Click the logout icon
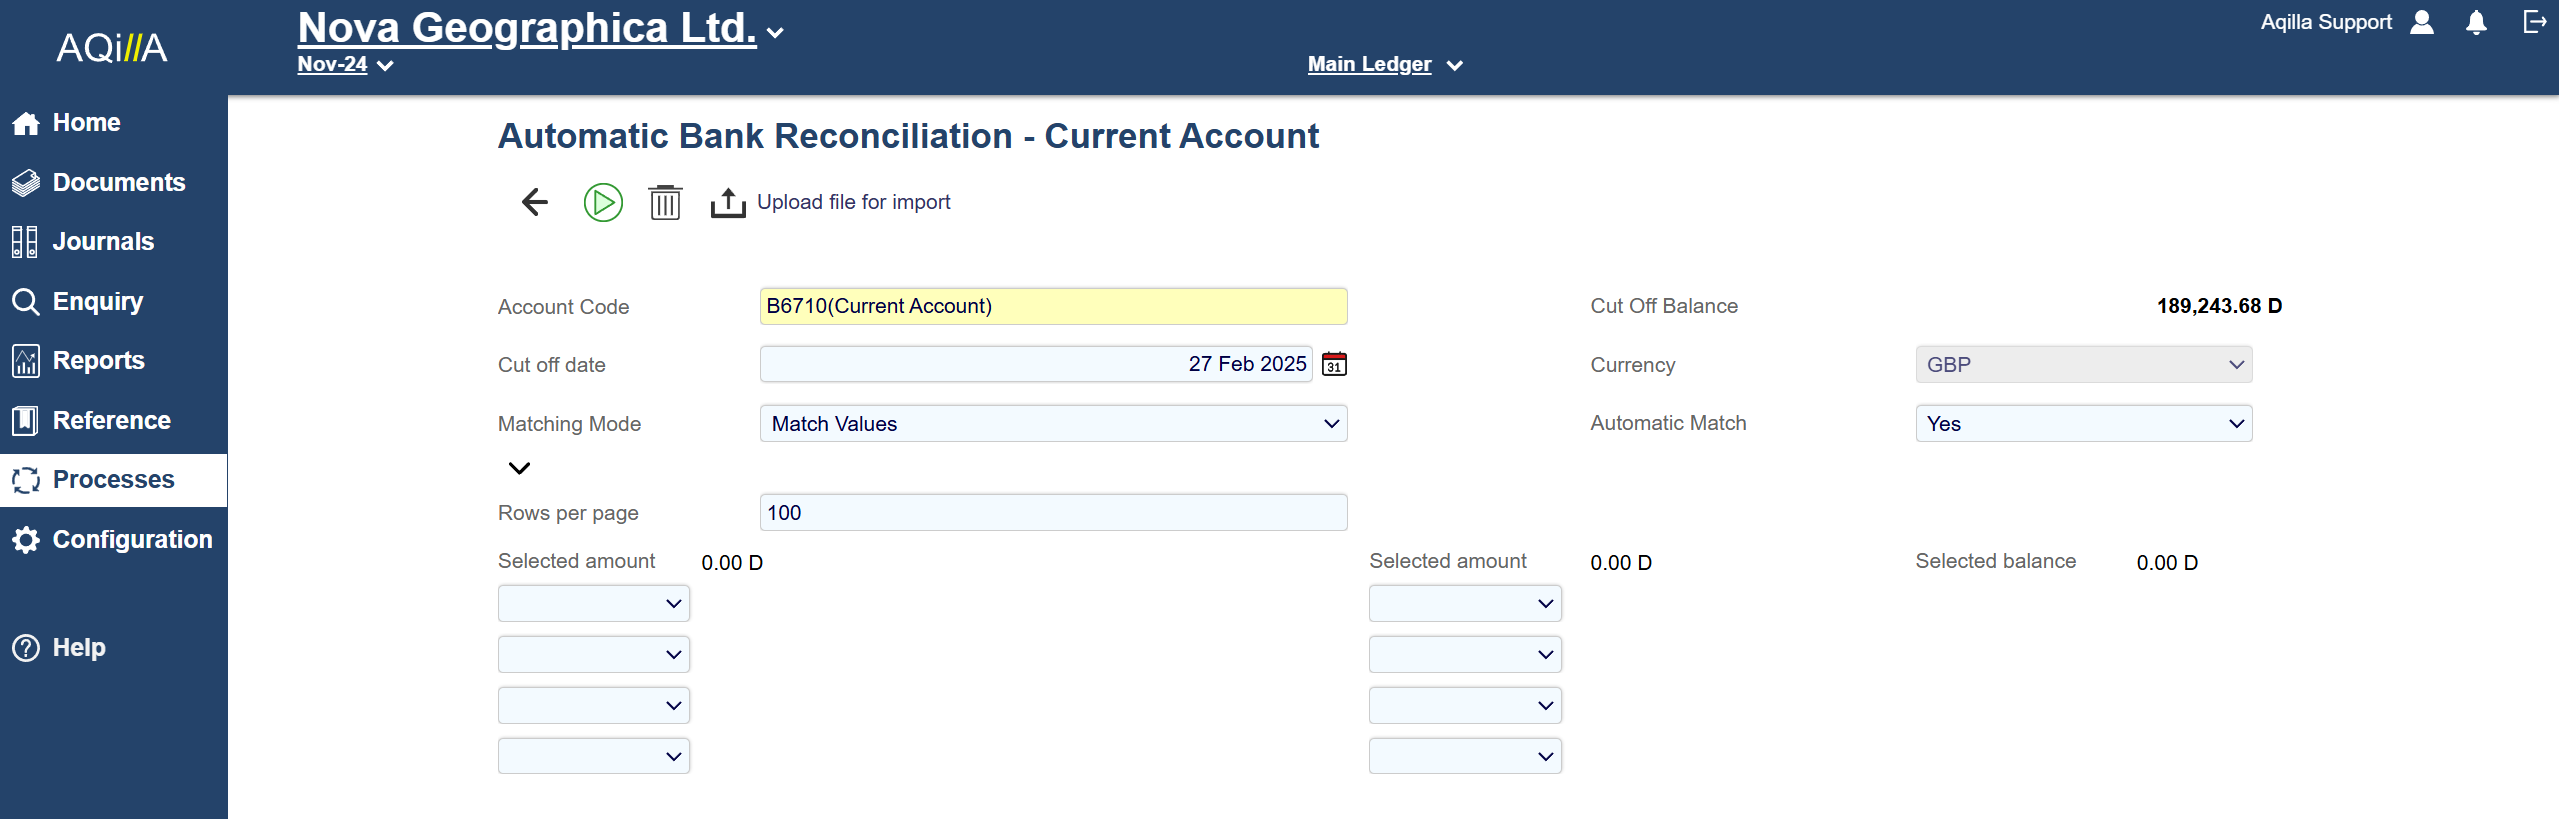 (x=2534, y=22)
